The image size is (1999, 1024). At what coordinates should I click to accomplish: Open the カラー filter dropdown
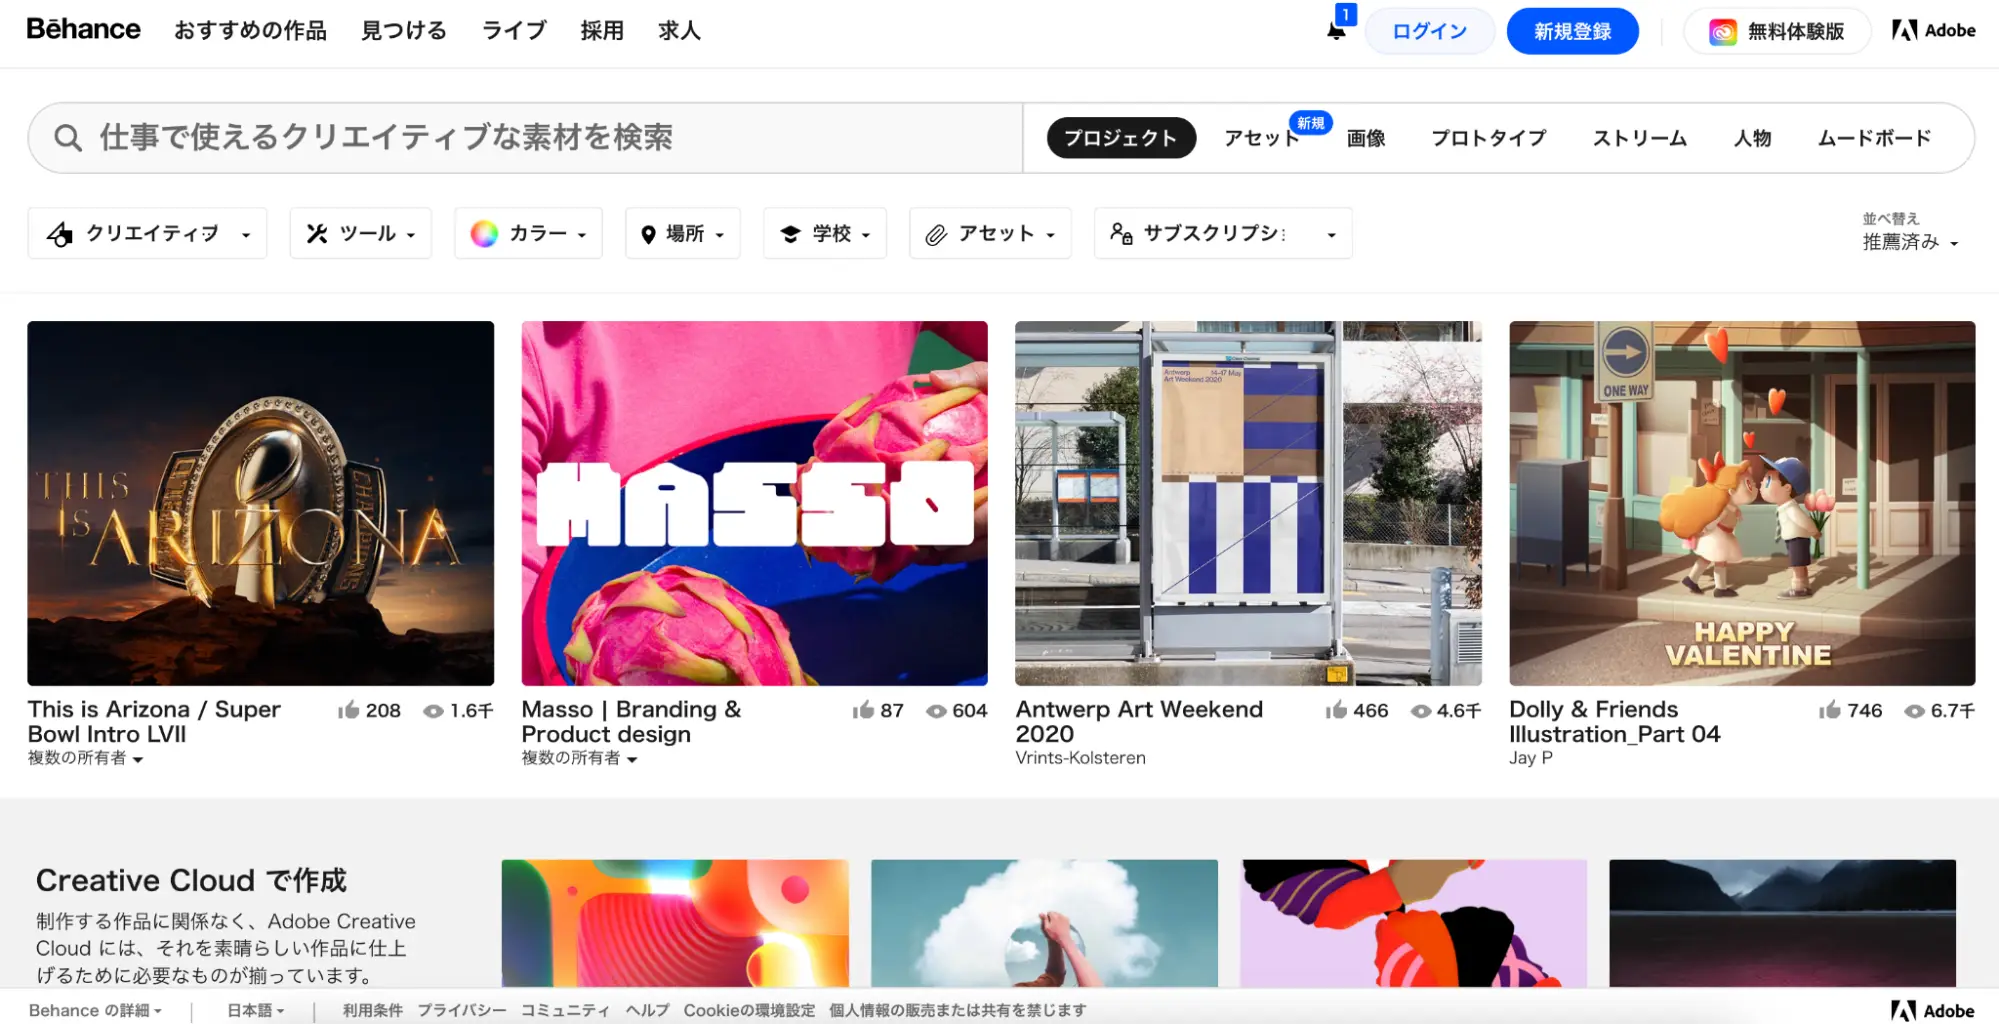click(x=528, y=233)
